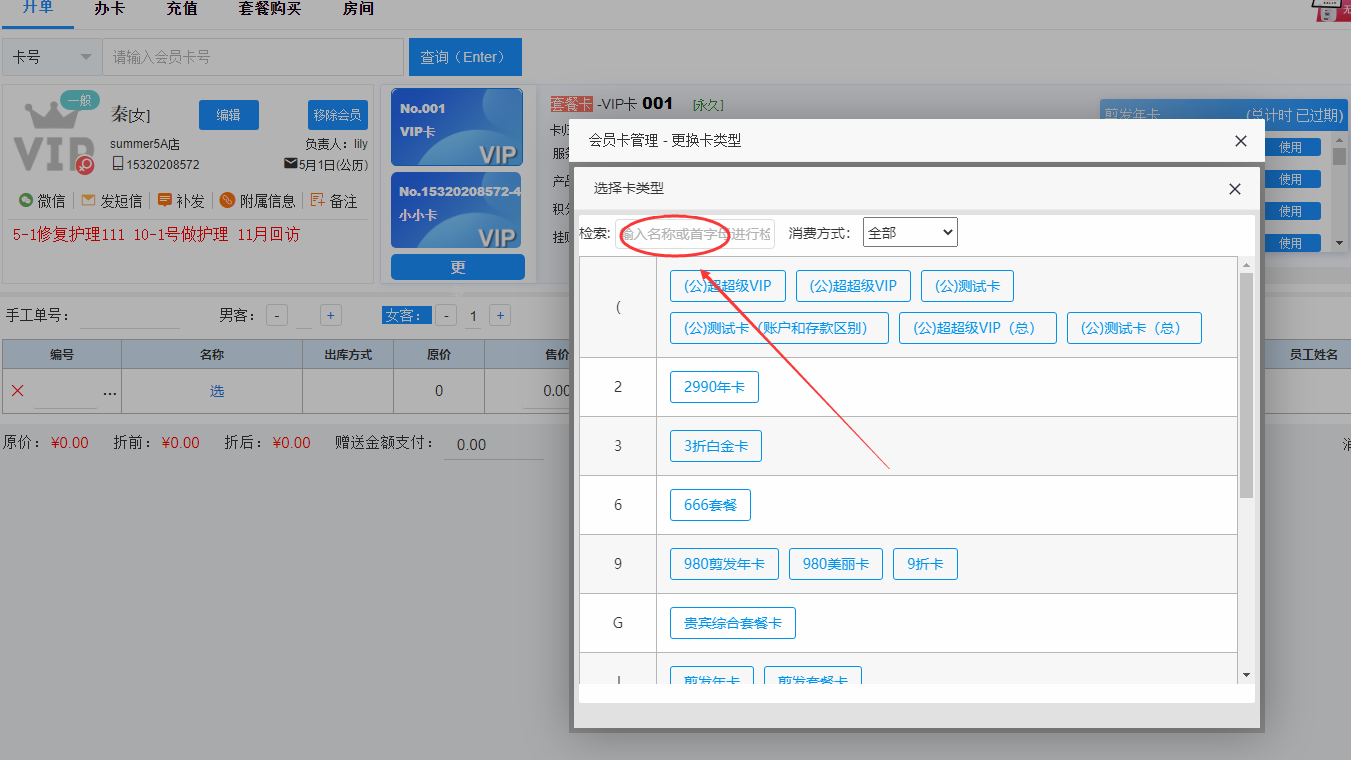
Task: Increase 男客 count with plus button
Action: pos(331,315)
